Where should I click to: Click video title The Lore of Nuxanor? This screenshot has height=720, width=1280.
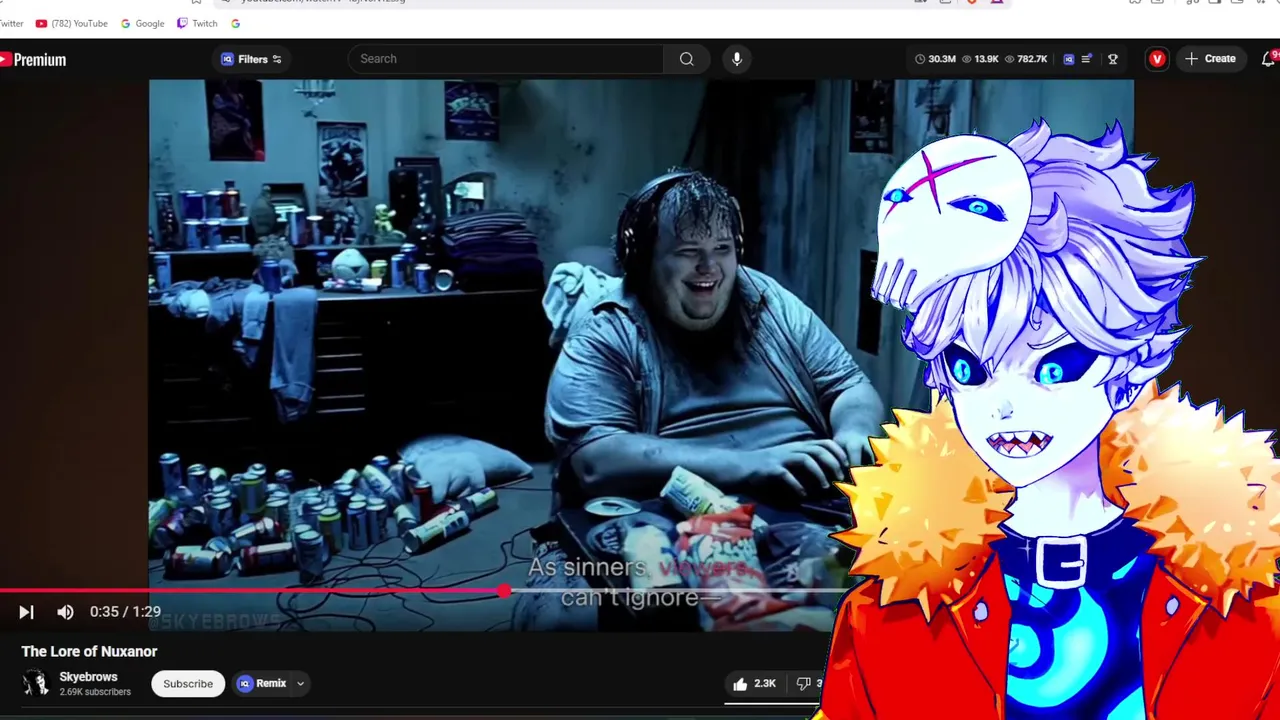click(89, 651)
